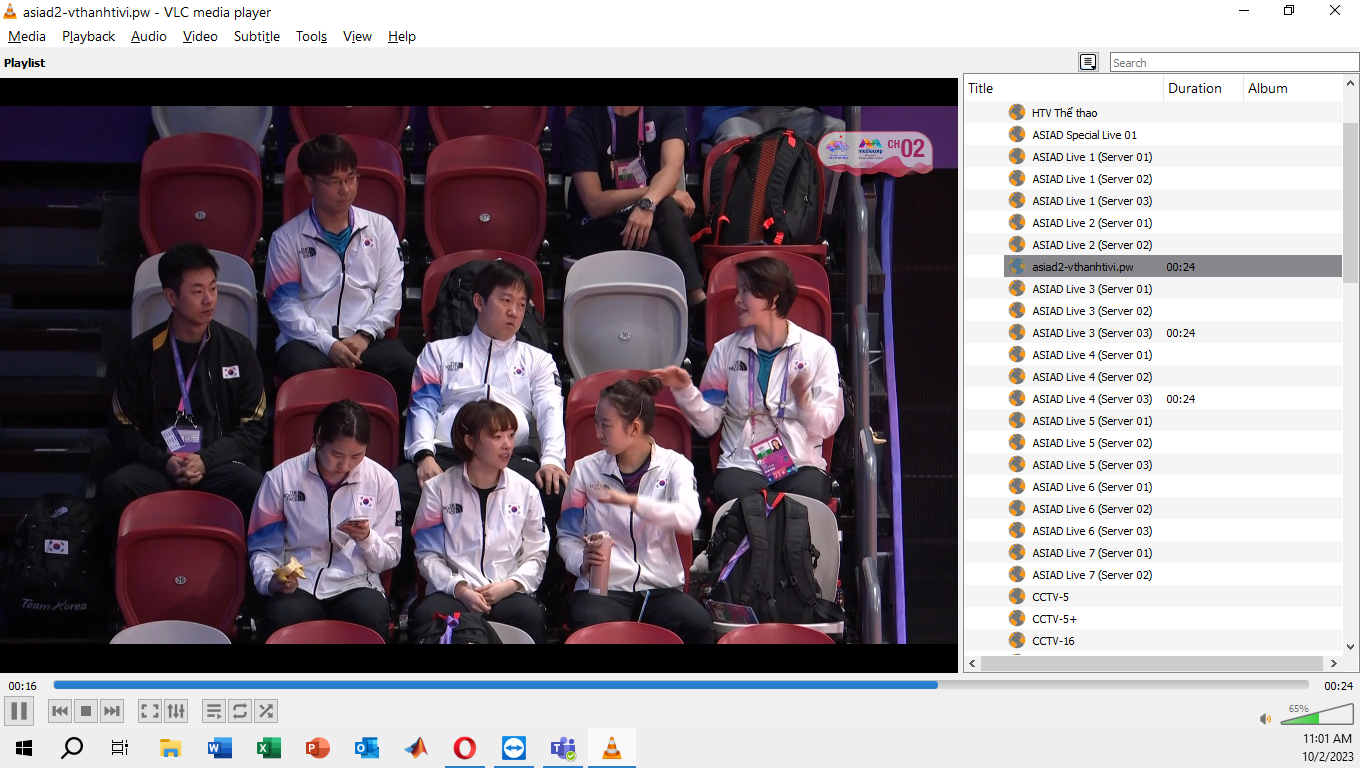The image size is (1360, 768).
Task: Open the Playback menu
Action: coord(89,36)
